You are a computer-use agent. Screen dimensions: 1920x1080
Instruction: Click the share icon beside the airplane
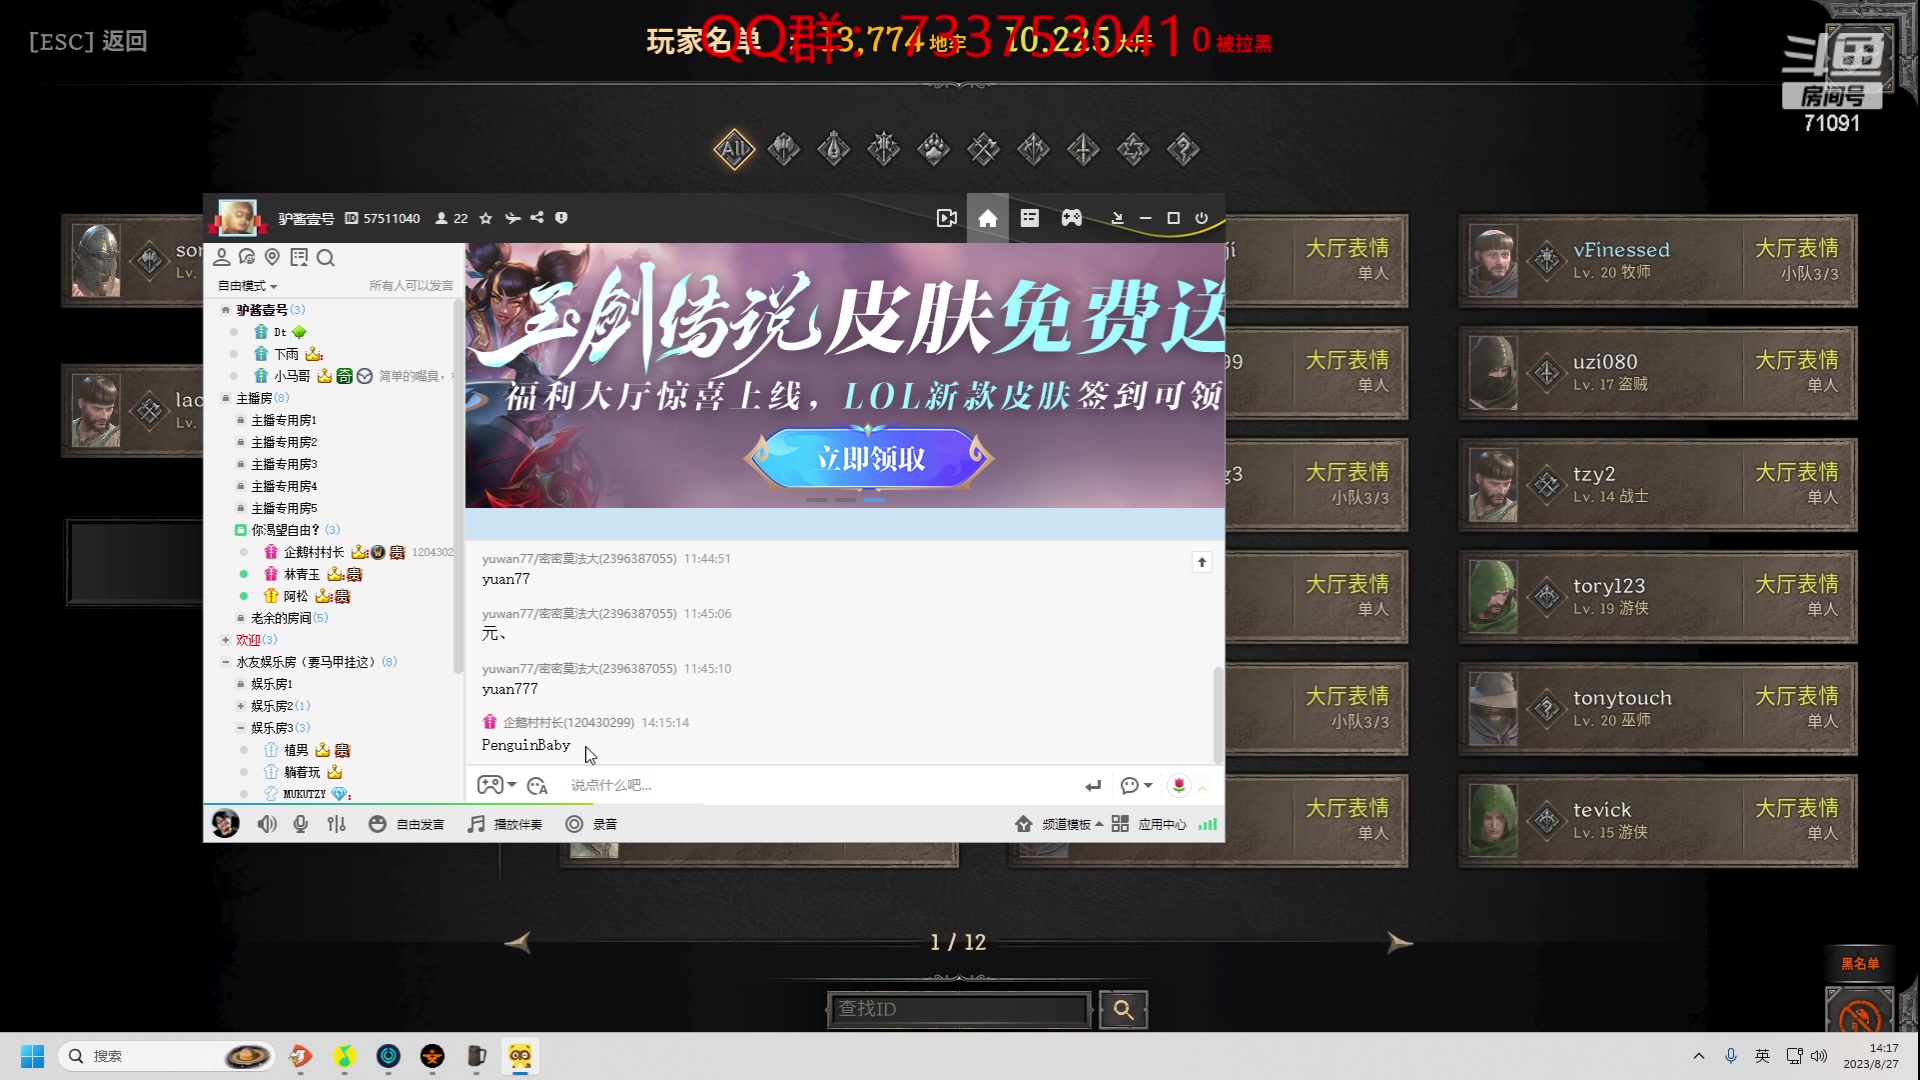click(x=537, y=218)
